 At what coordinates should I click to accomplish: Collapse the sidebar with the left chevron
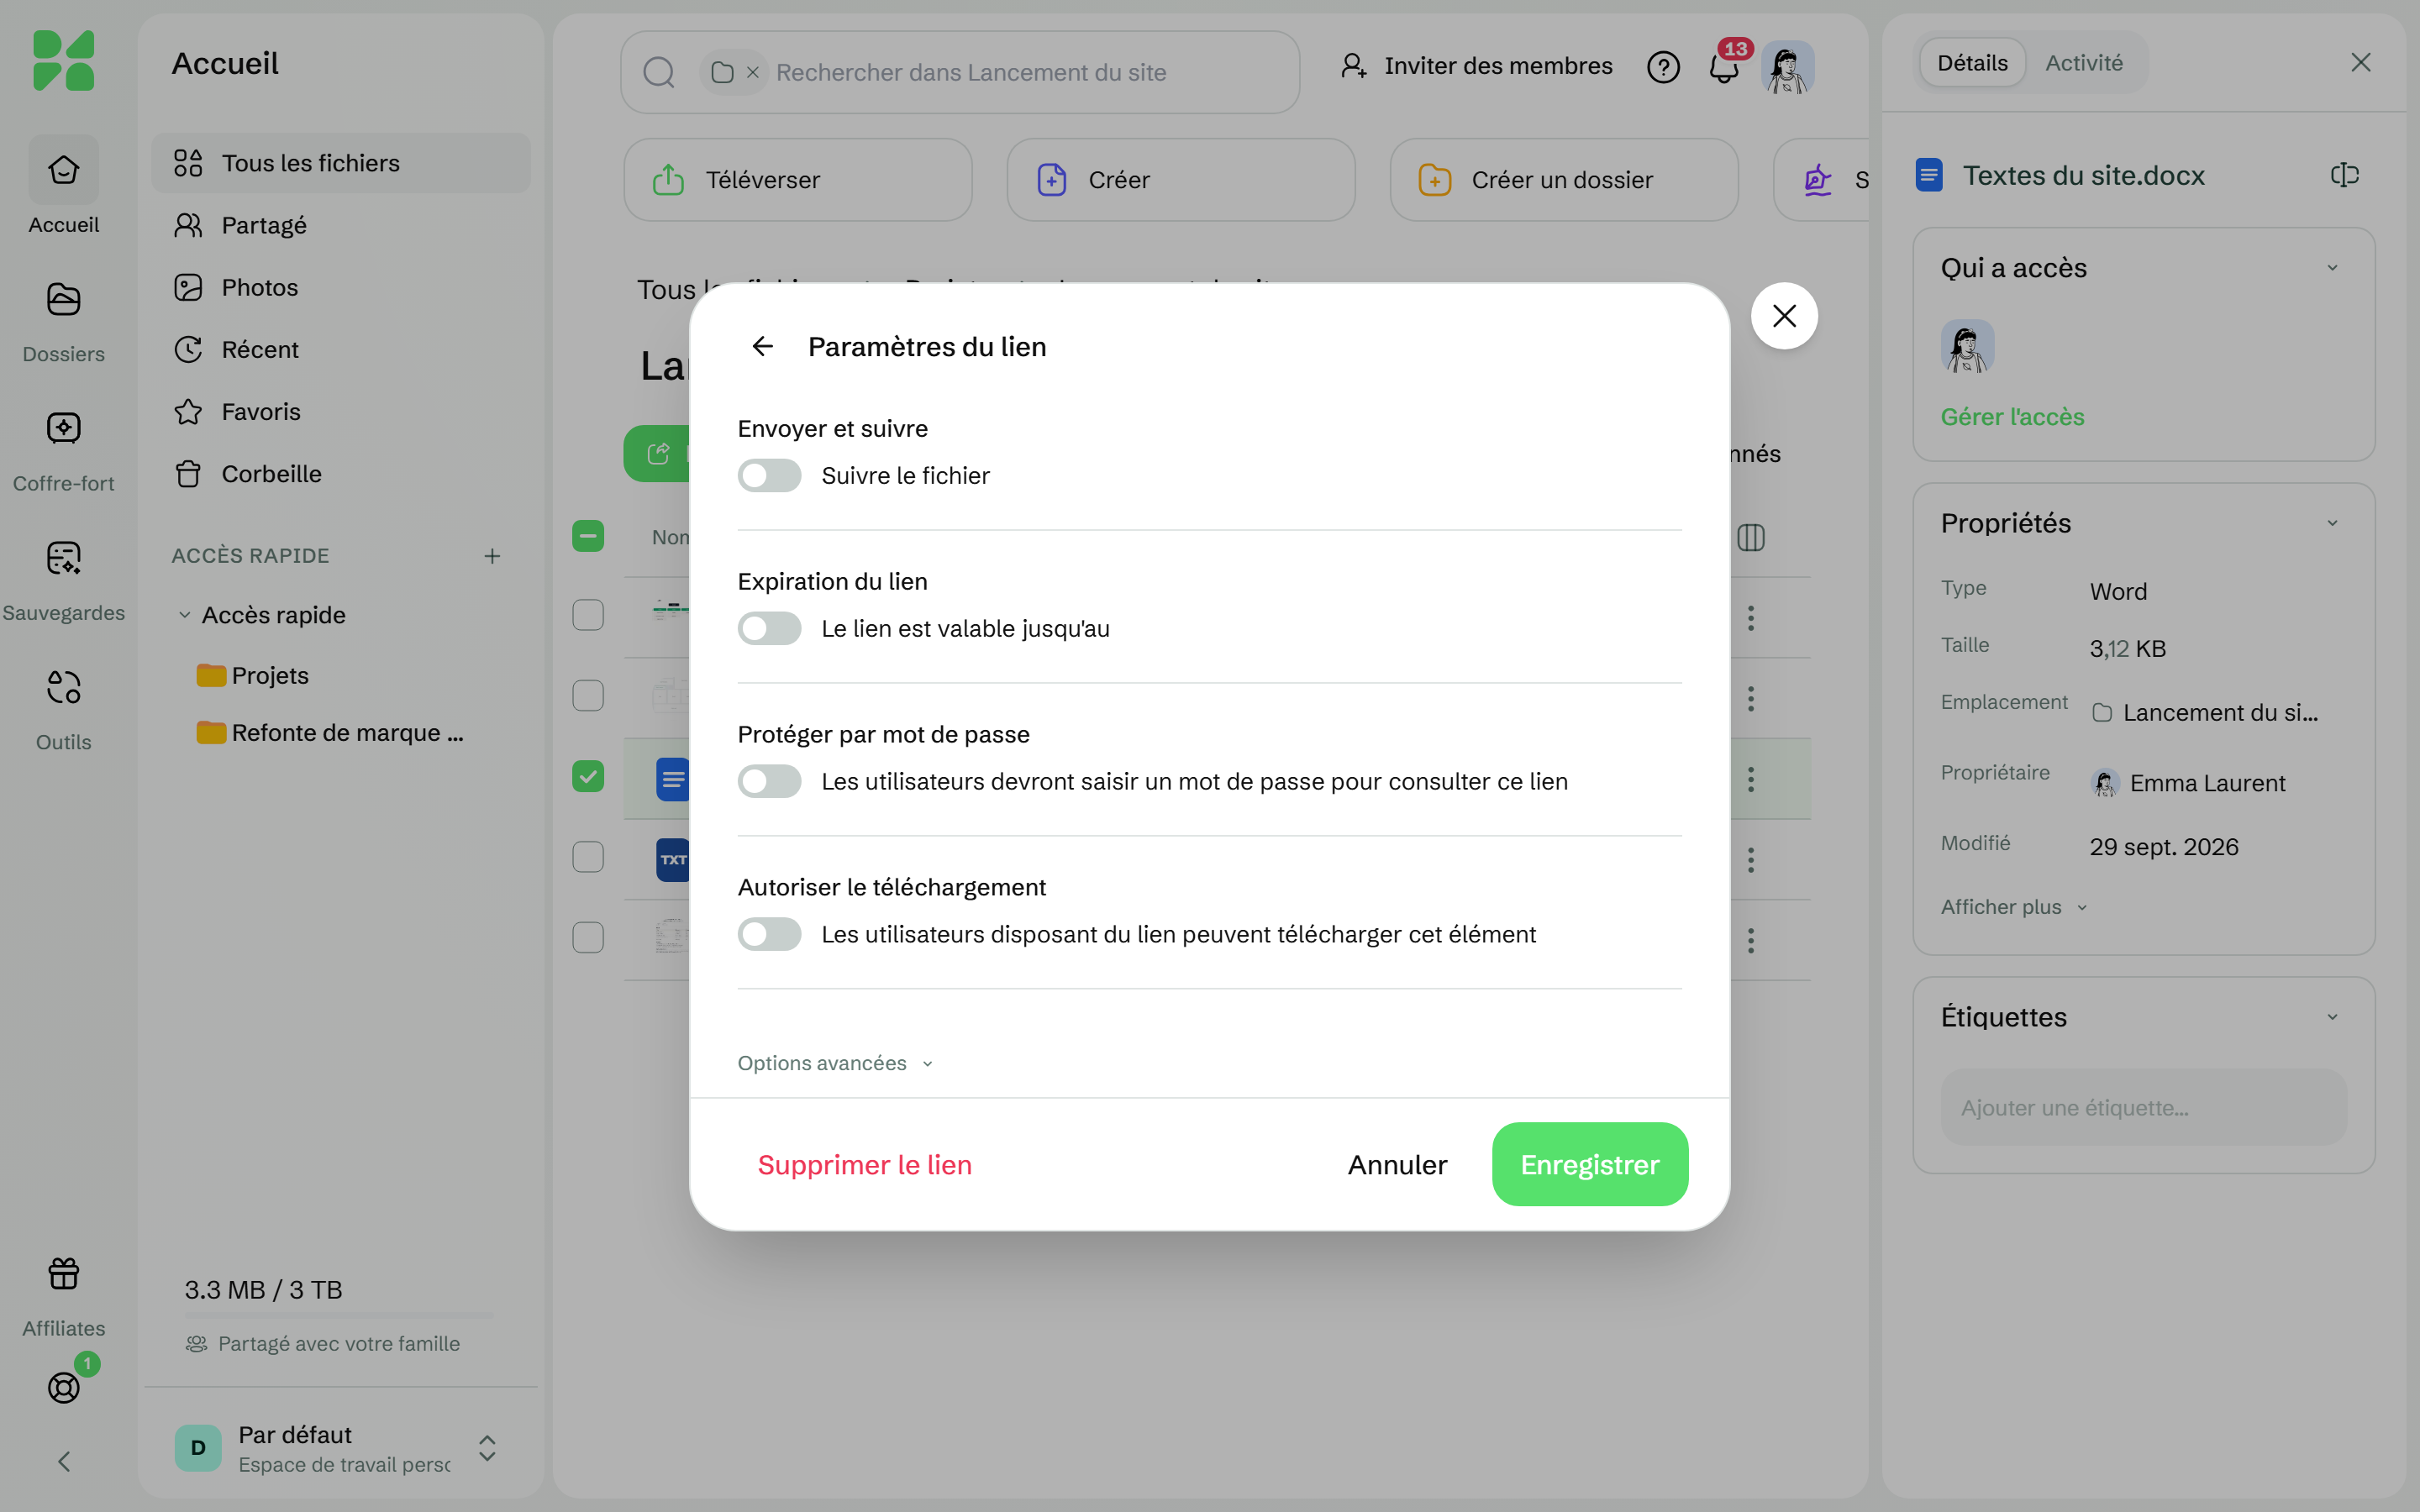(63, 1461)
